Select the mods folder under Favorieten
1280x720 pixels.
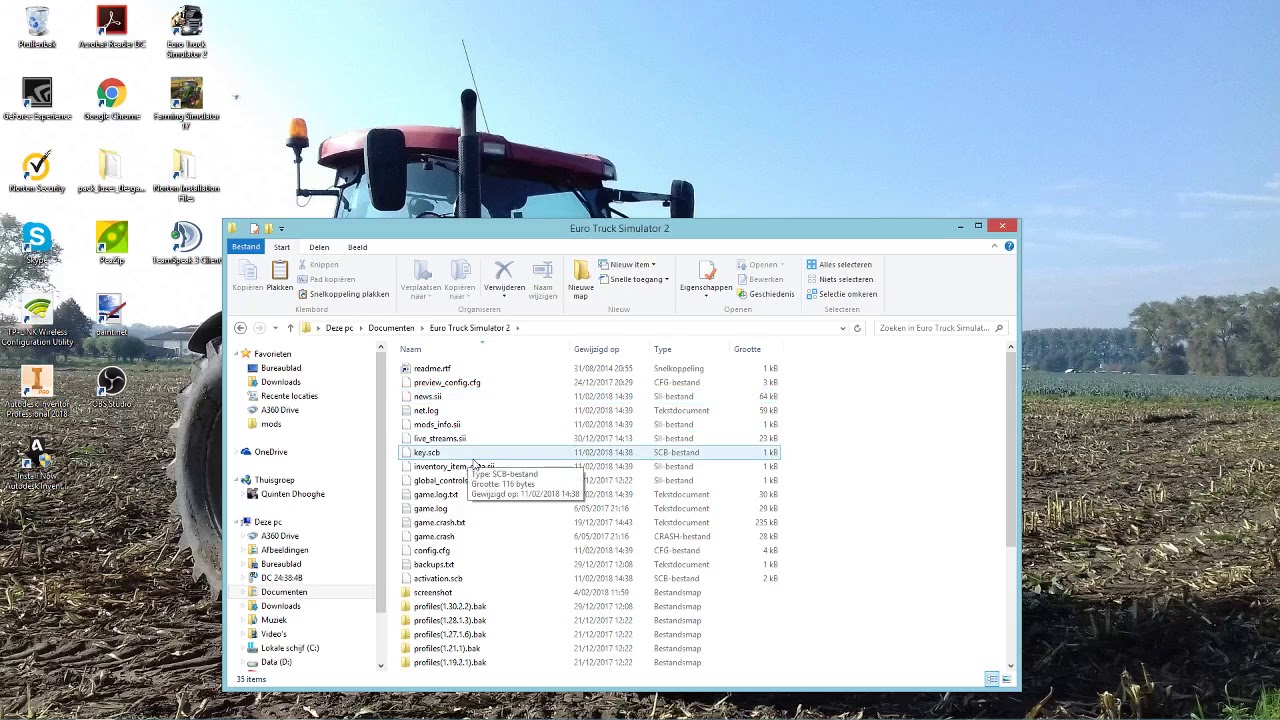point(271,424)
